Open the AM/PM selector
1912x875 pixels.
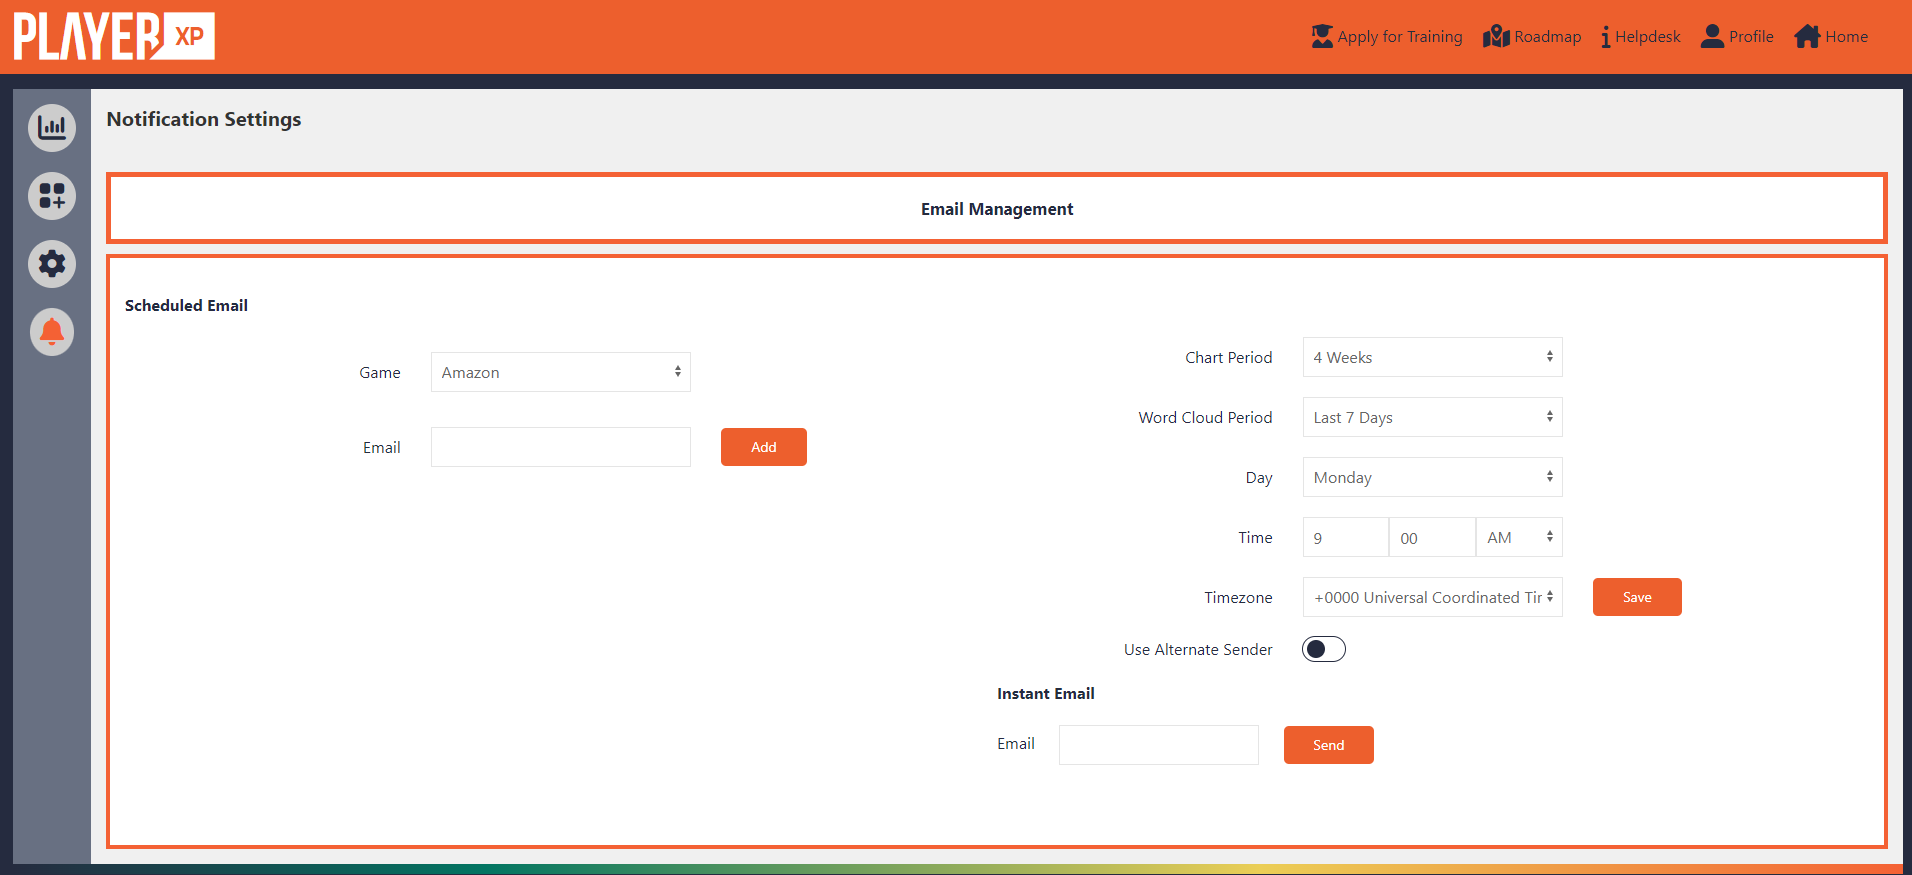pyautogui.click(x=1519, y=537)
